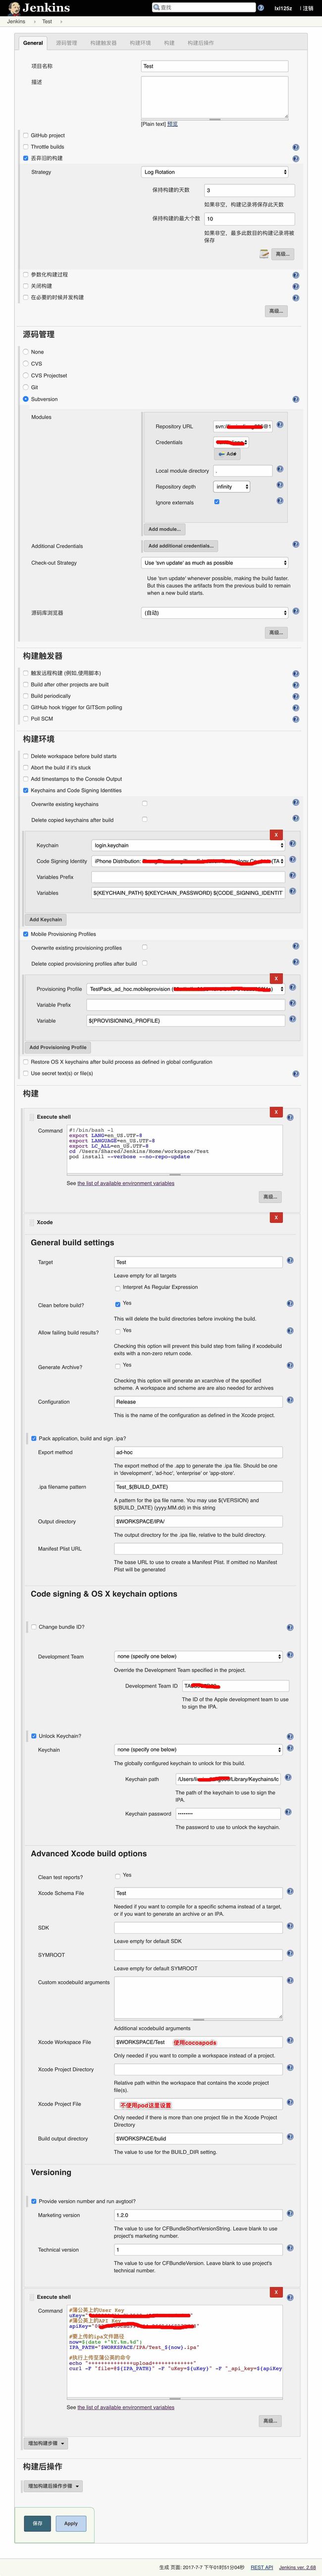Open the login.keychain Keychain dropdown

tap(189, 845)
